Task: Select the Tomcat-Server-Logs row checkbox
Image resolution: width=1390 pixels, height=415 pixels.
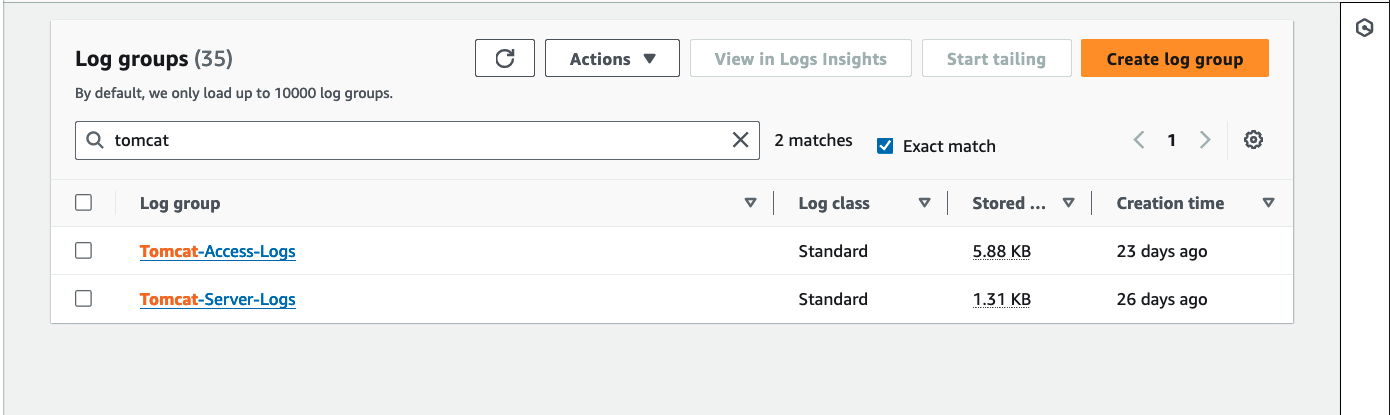Action: (x=84, y=299)
